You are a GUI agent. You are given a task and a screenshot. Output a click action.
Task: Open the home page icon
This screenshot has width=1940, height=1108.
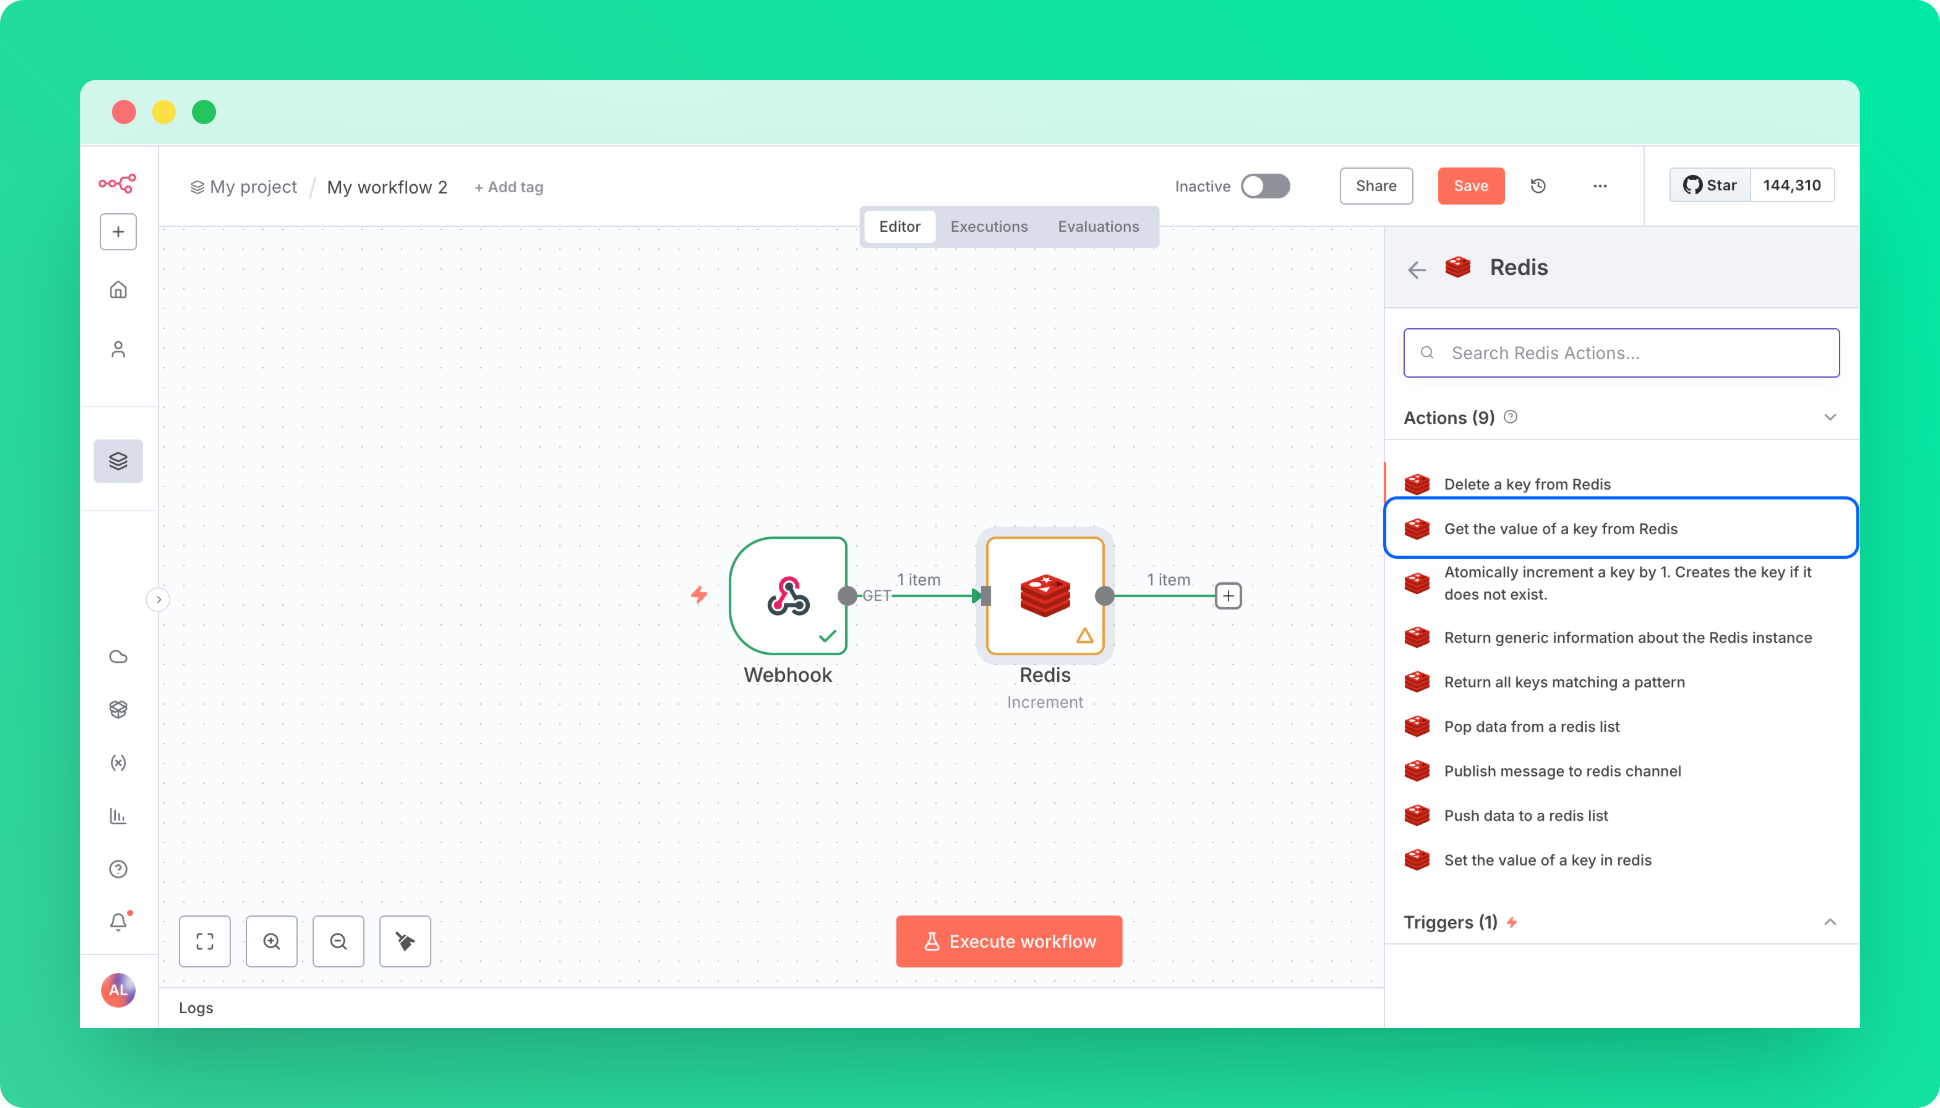point(118,290)
